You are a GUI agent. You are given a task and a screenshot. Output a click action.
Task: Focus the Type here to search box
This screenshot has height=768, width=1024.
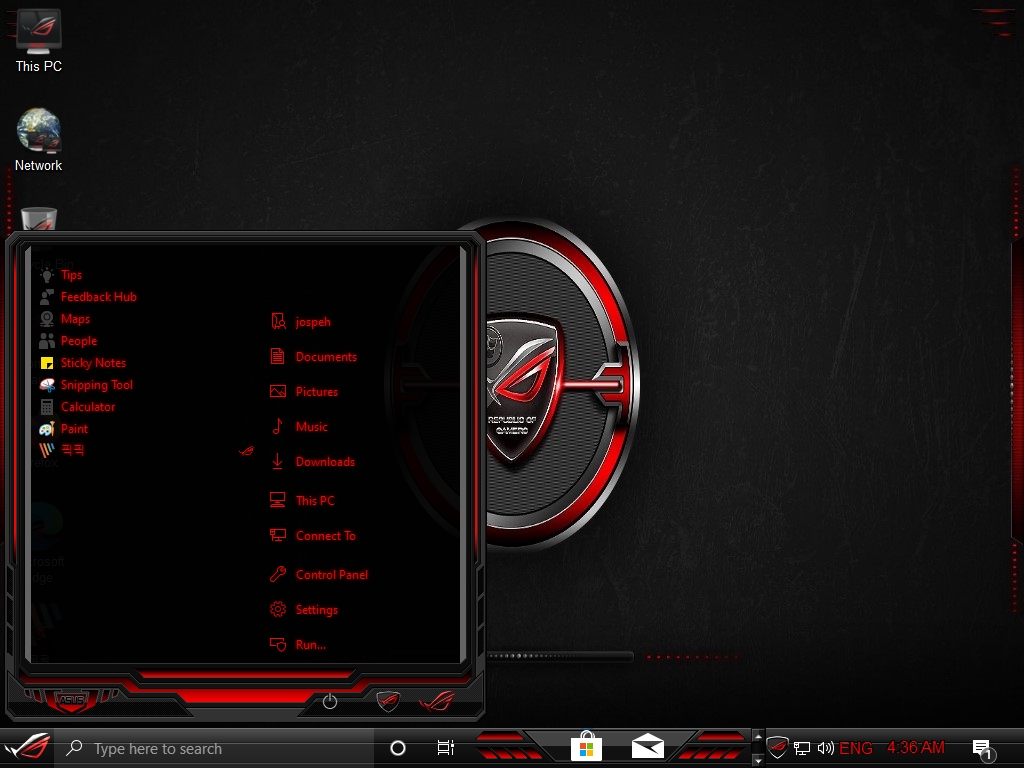point(214,748)
